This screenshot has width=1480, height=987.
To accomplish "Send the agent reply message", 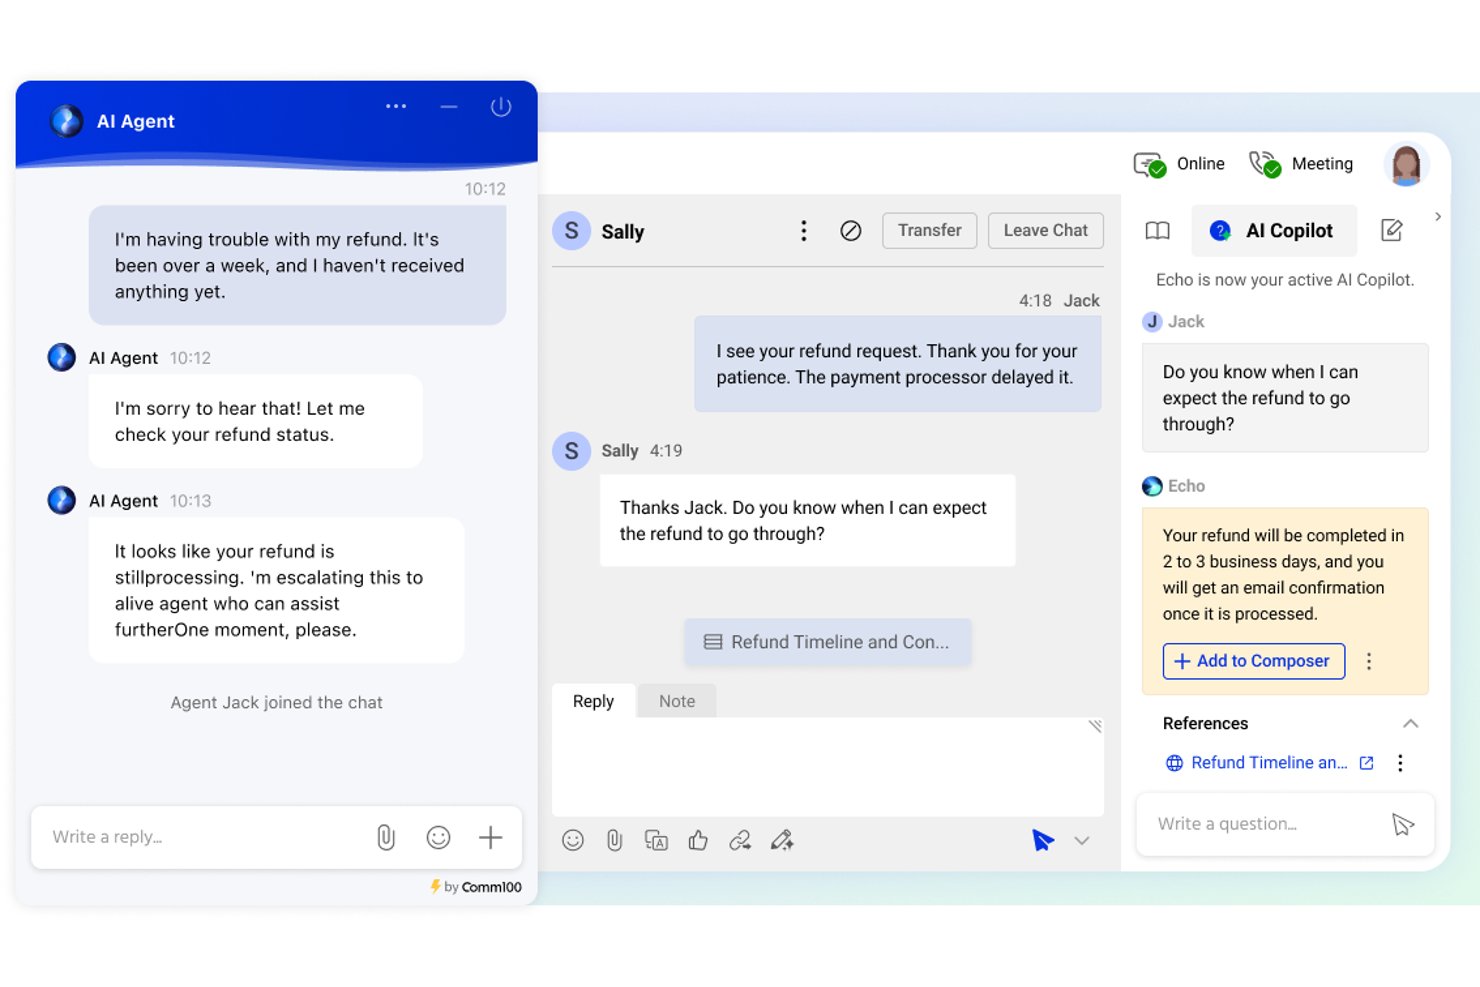I will click(x=1043, y=840).
